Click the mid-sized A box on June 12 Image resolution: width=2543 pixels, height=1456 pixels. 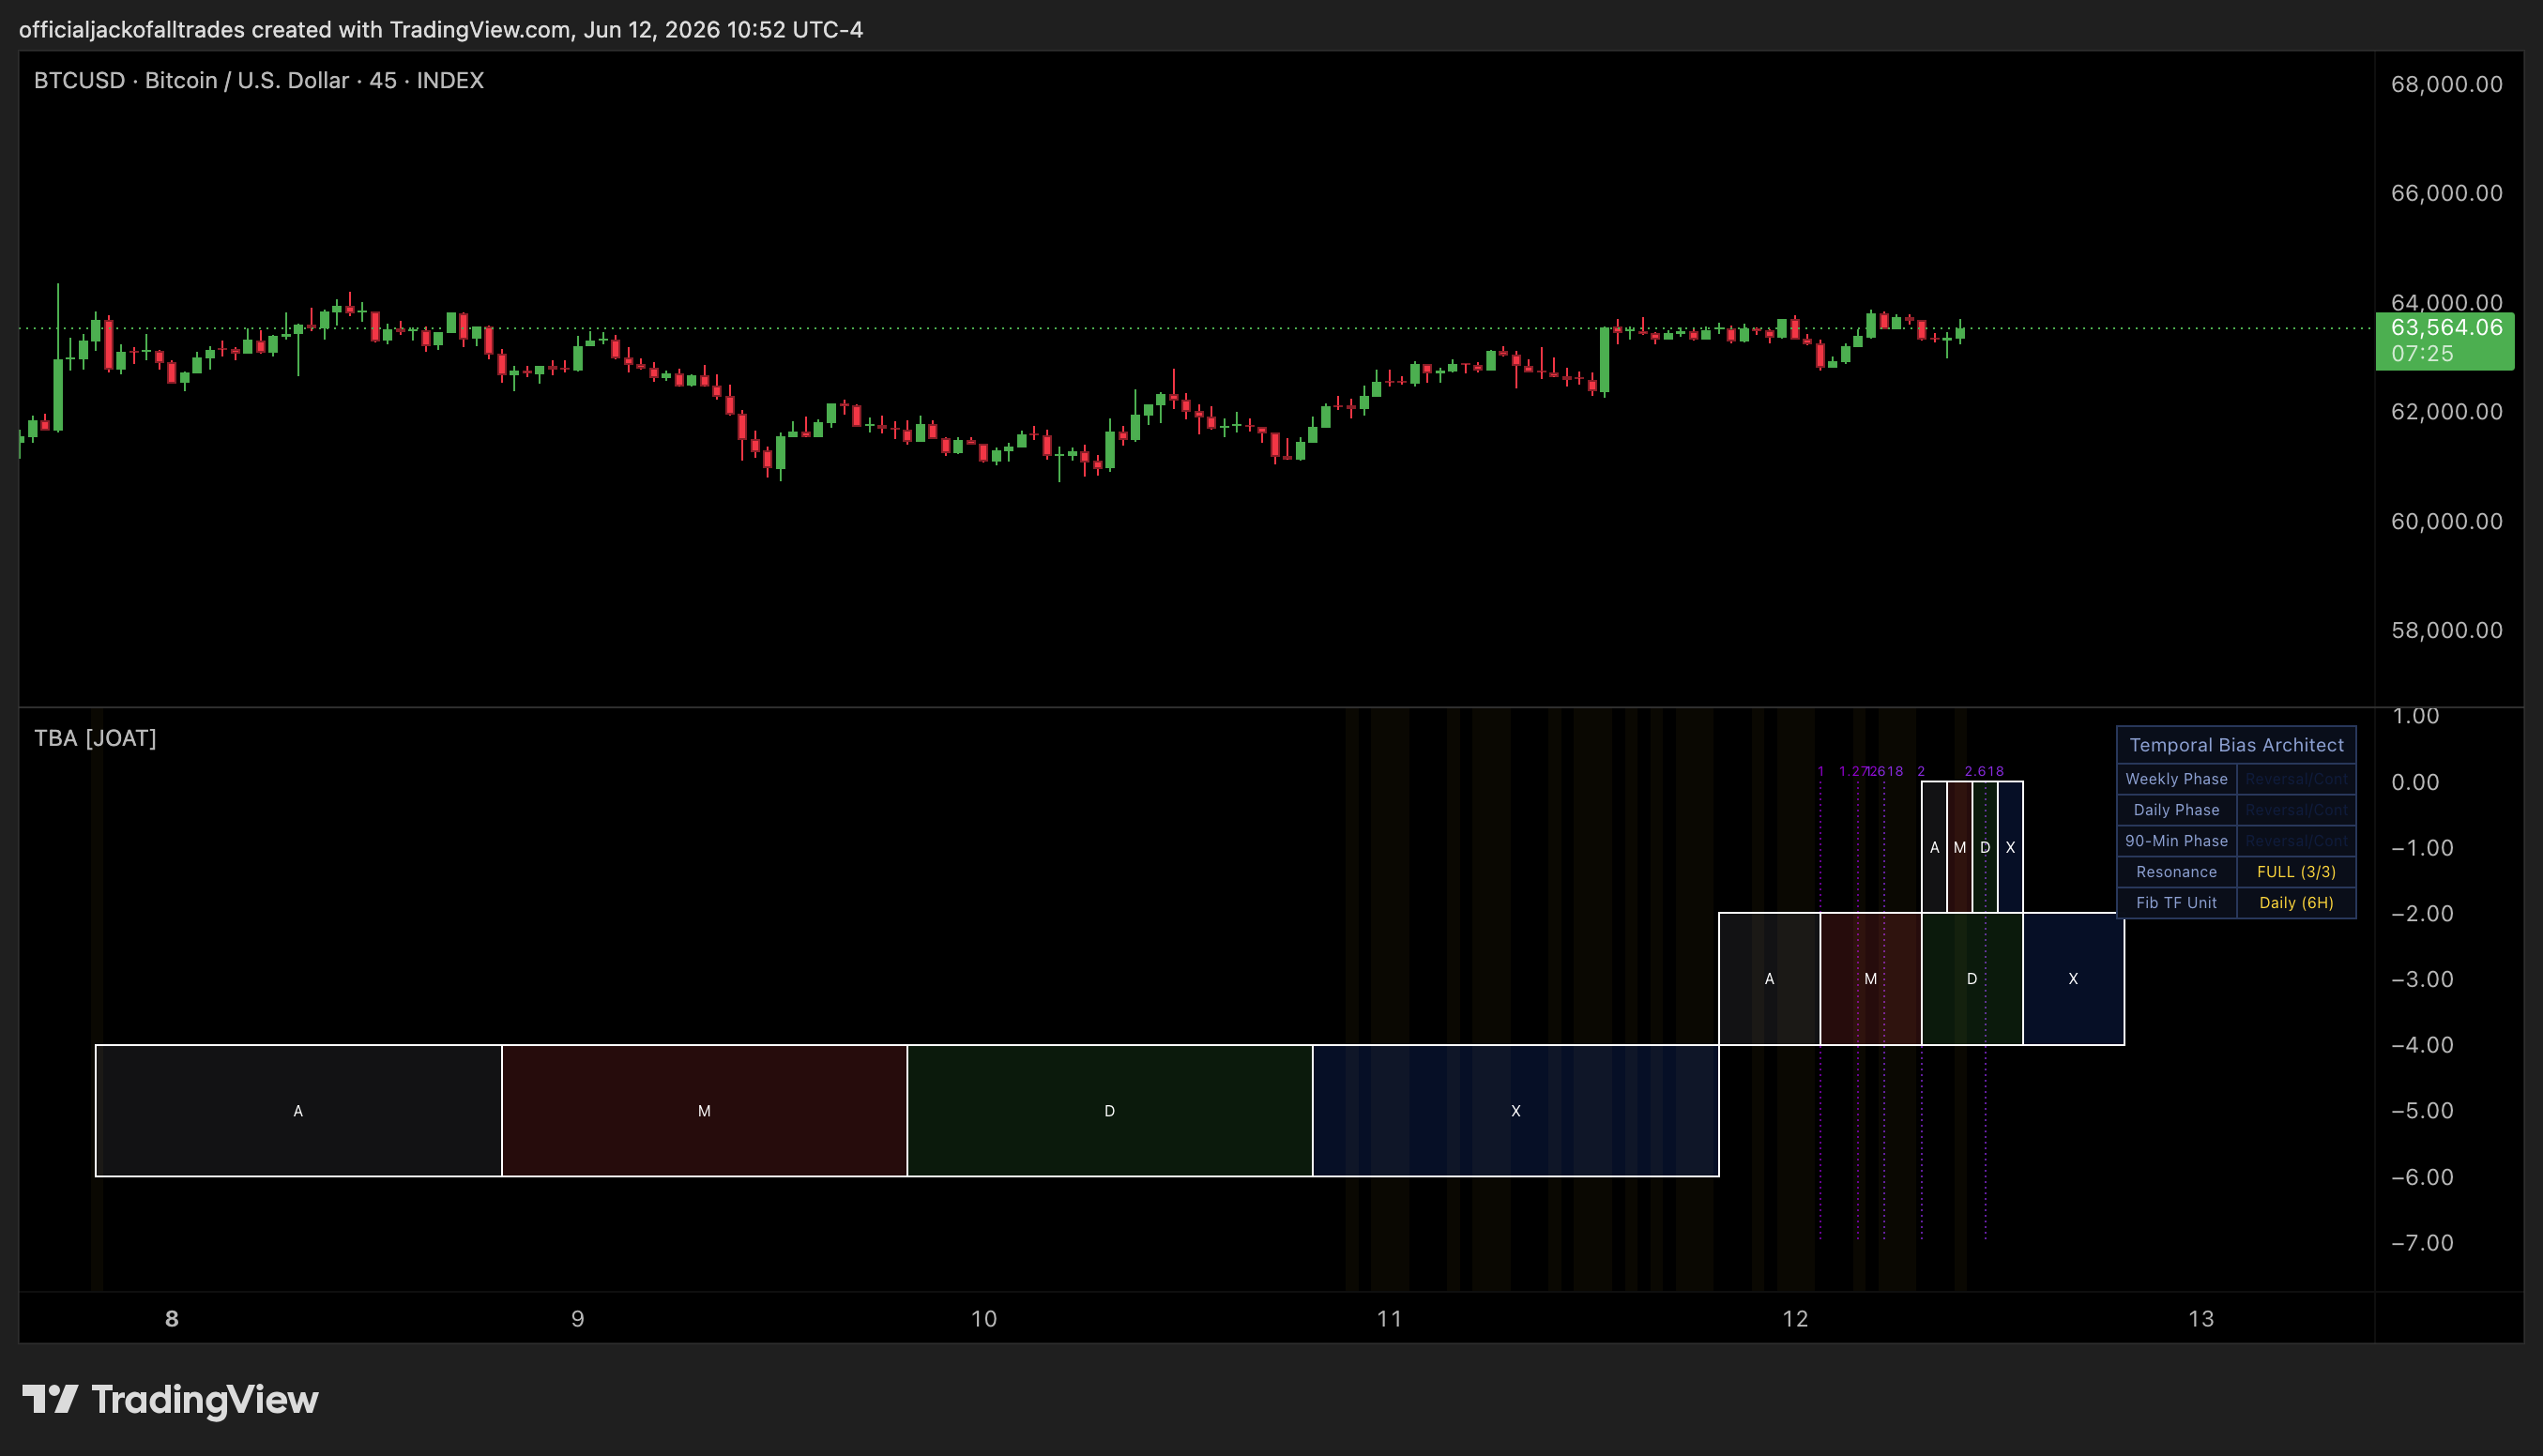tap(1769, 979)
